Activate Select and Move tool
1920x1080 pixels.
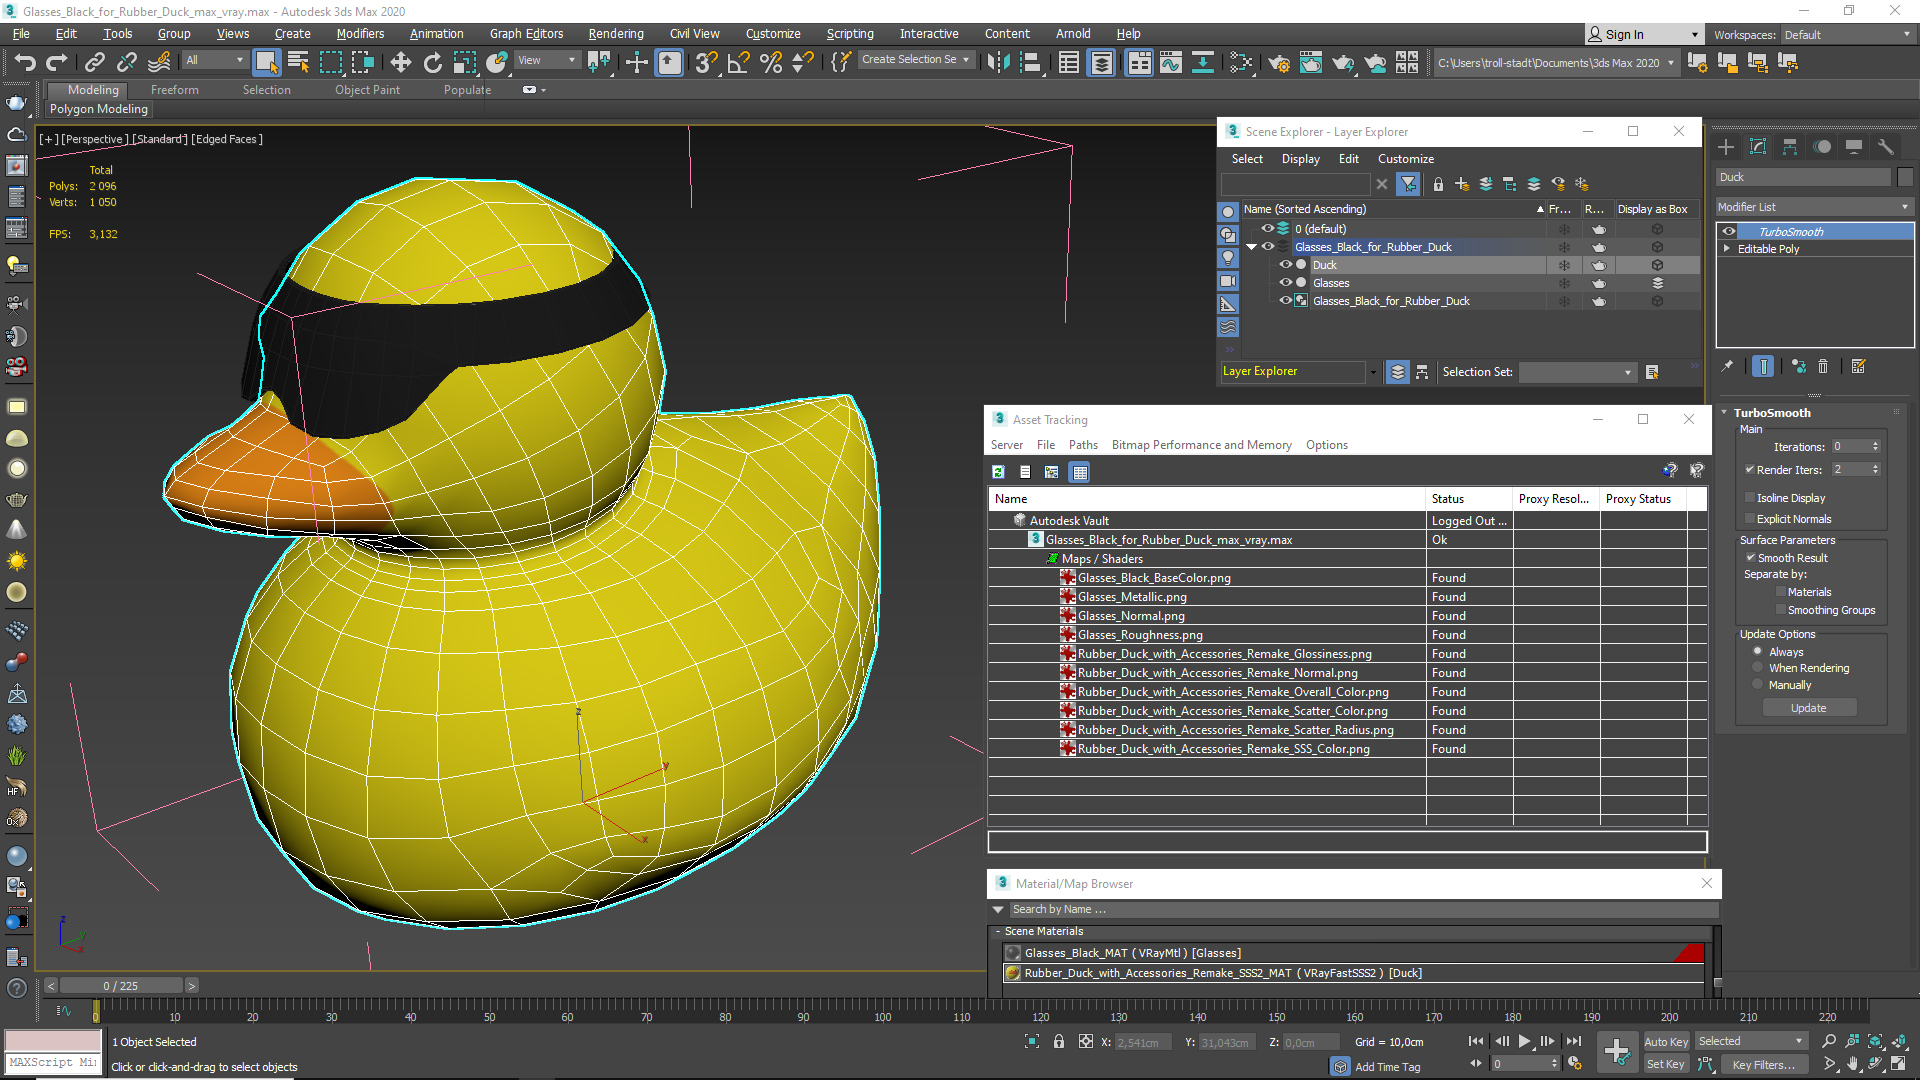click(400, 62)
